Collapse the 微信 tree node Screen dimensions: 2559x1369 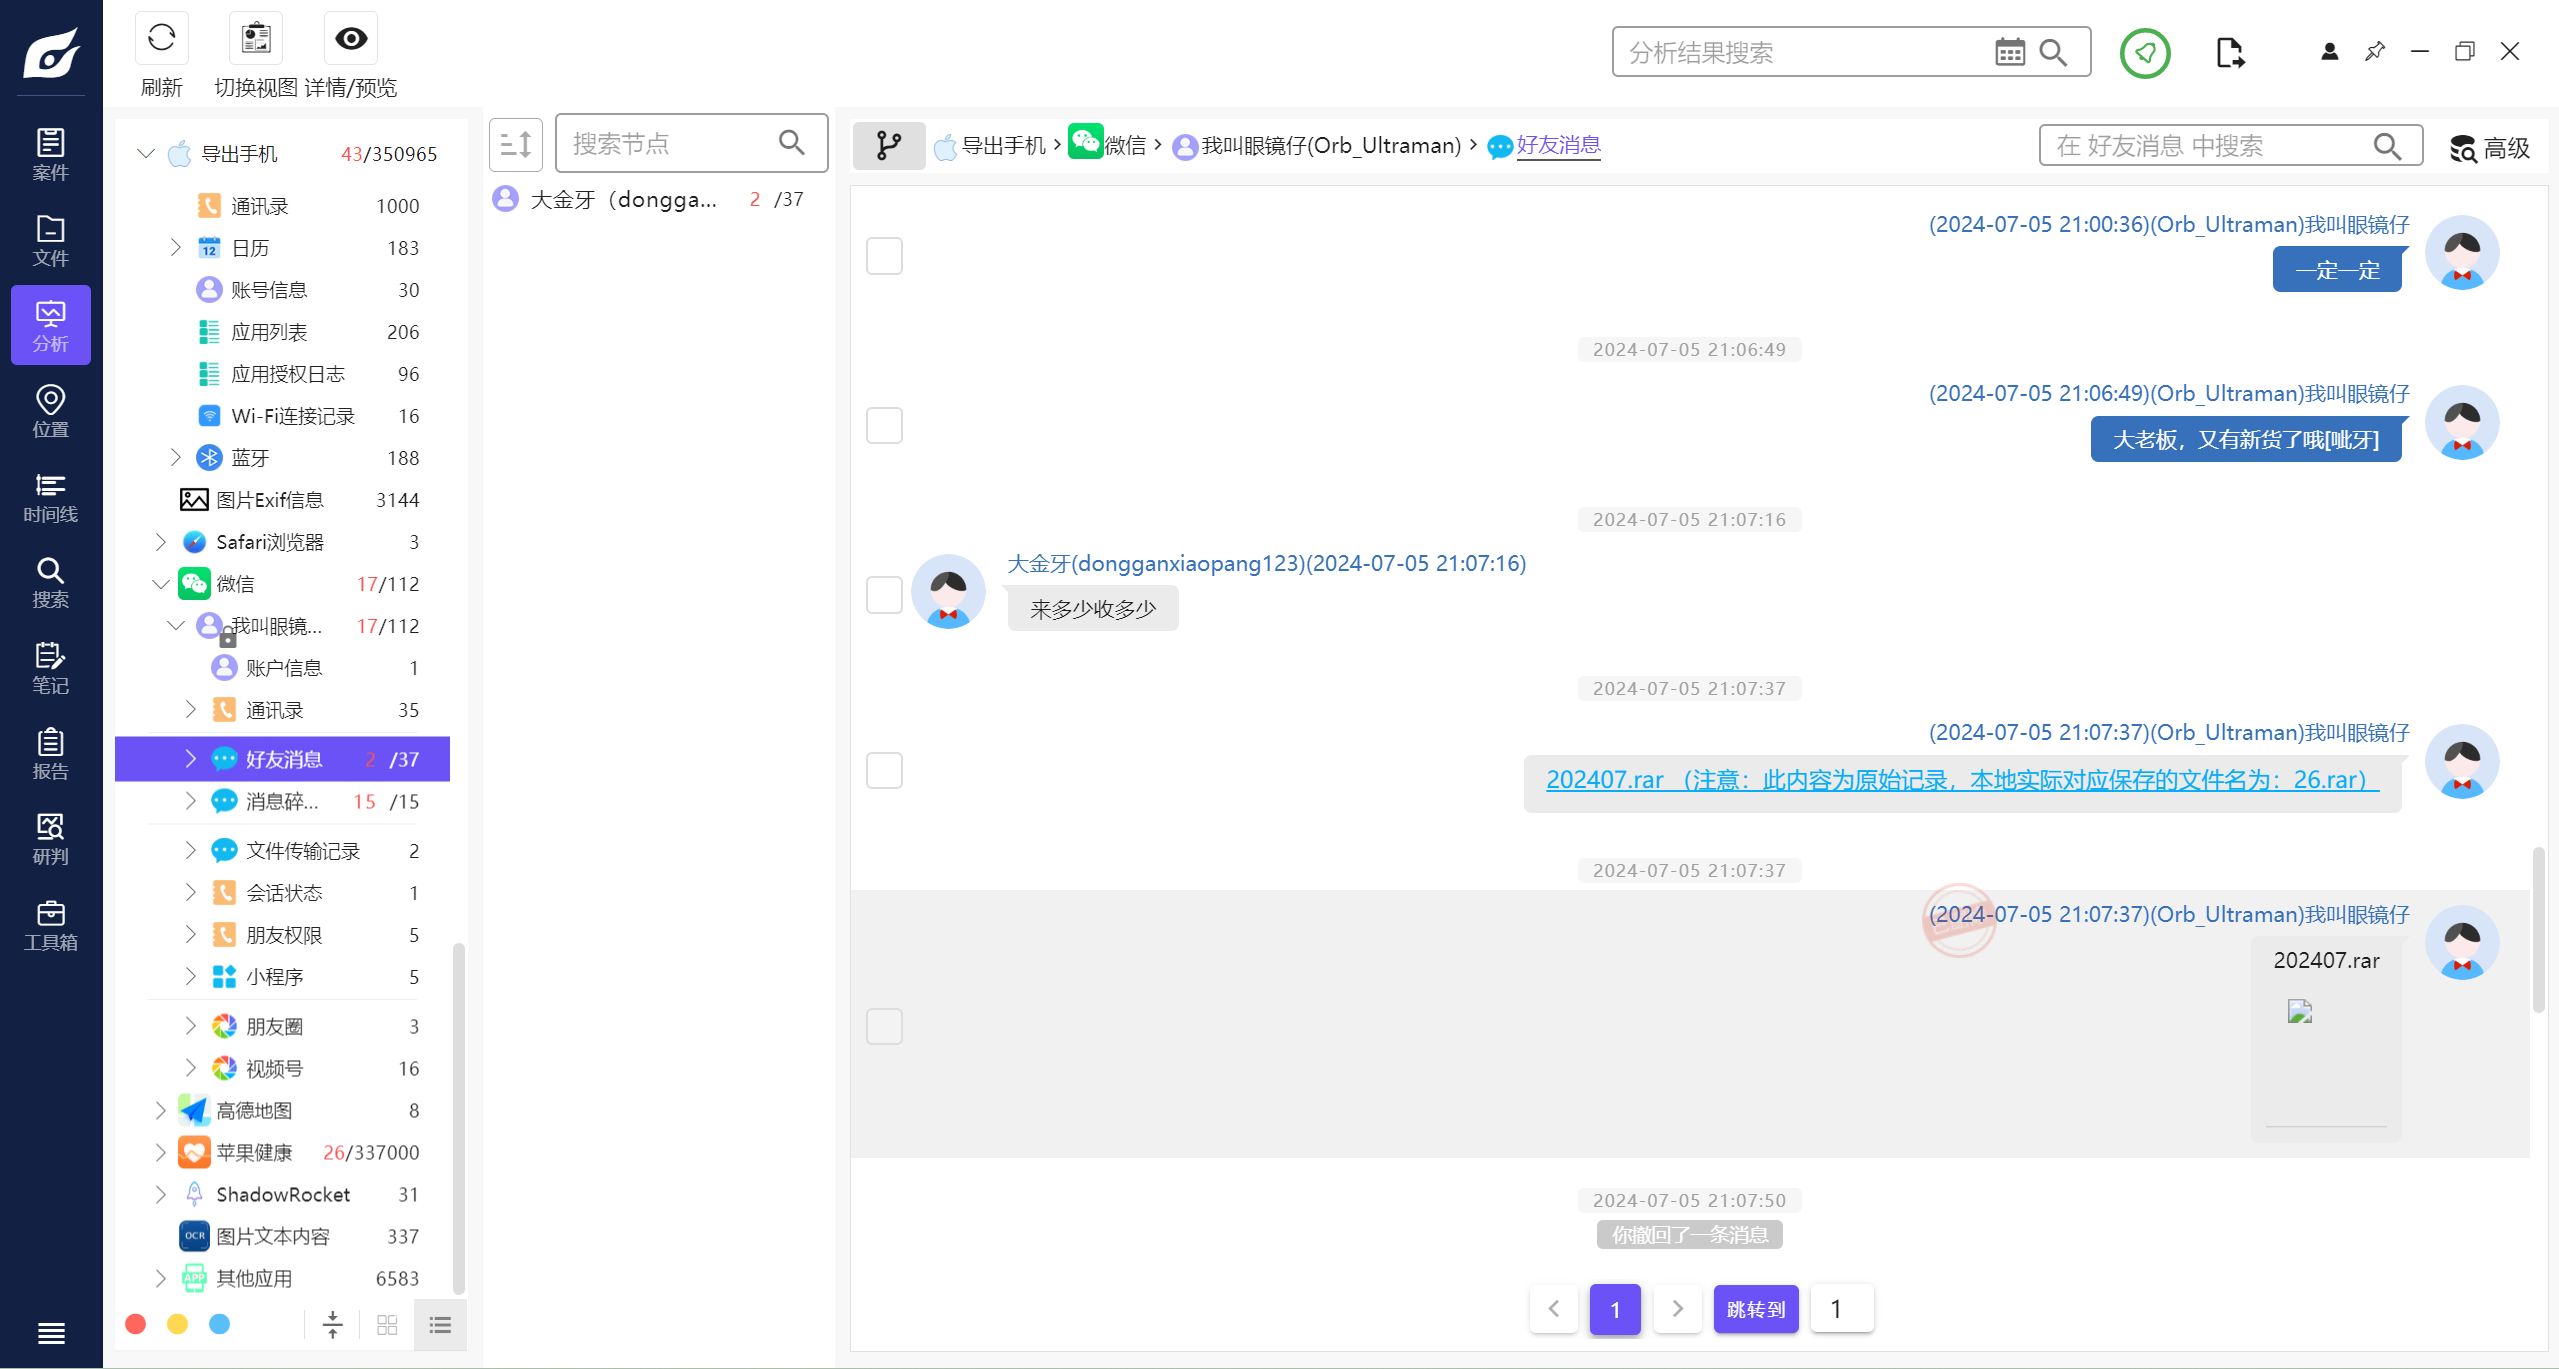(161, 584)
